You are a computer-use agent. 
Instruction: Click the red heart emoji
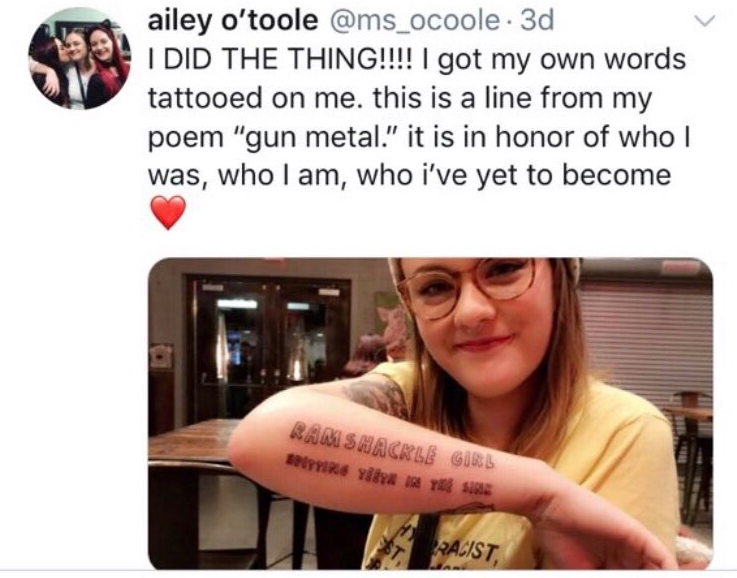pyautogui.click(x=168, y=212)
